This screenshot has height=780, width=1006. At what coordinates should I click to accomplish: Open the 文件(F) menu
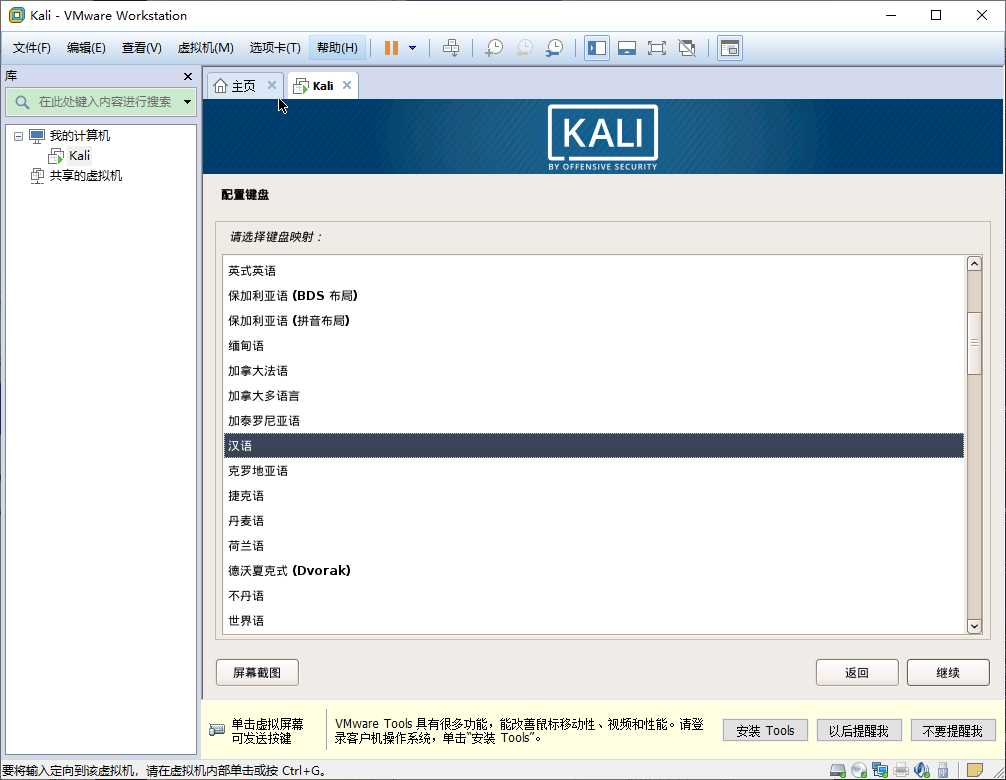[31, 48]
